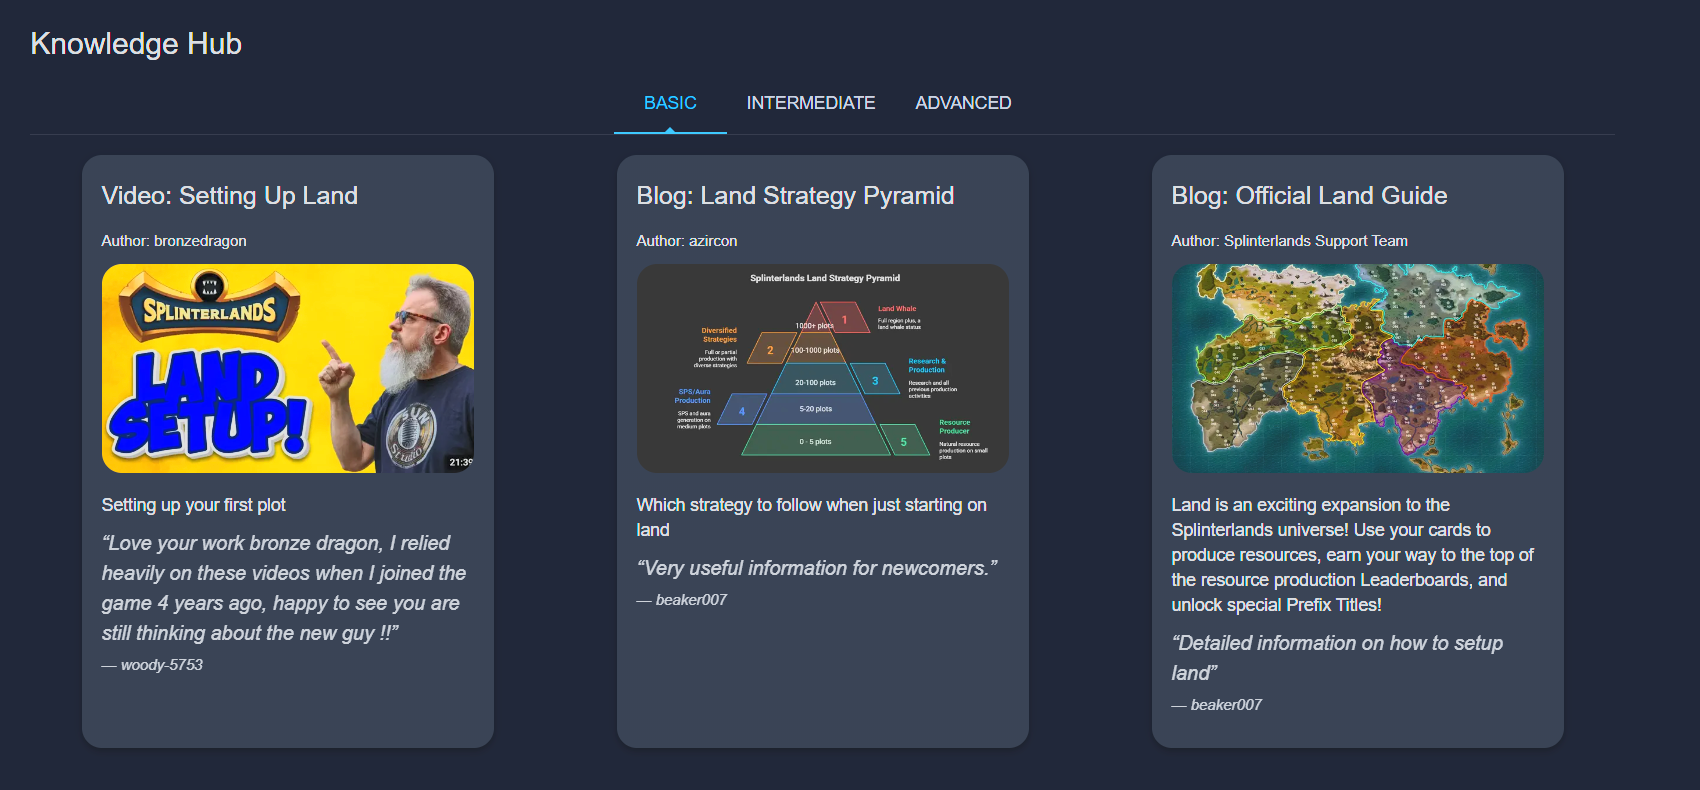
Task: Open the Land Setup video thumbnail
Action: [288, 368]
